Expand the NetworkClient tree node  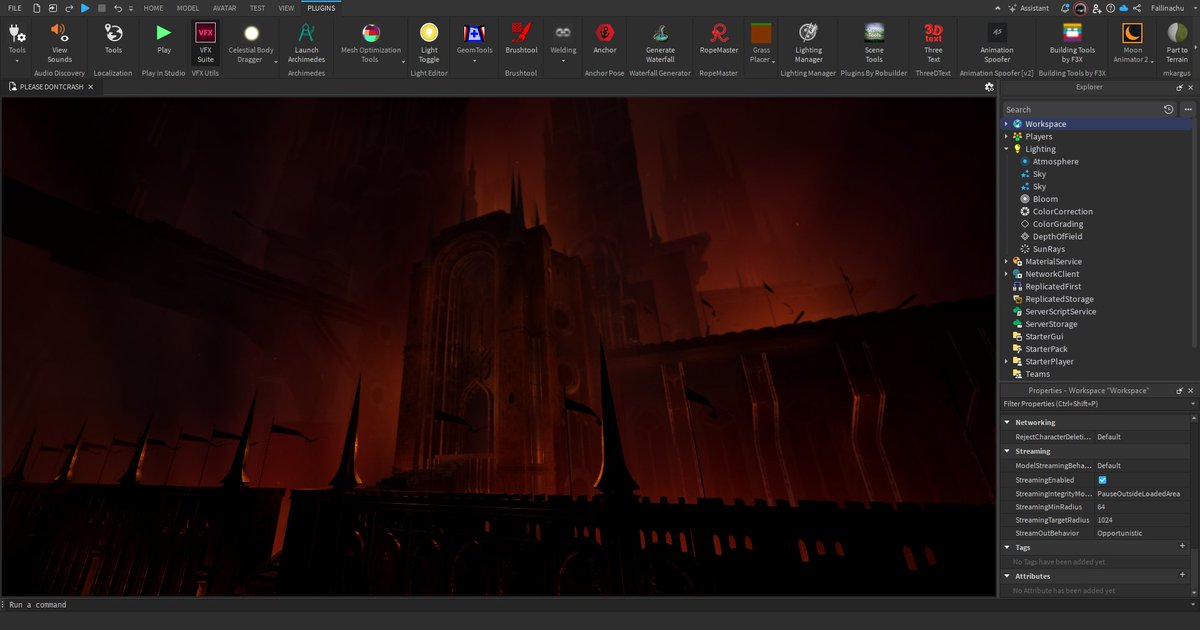pos(1006,274)
